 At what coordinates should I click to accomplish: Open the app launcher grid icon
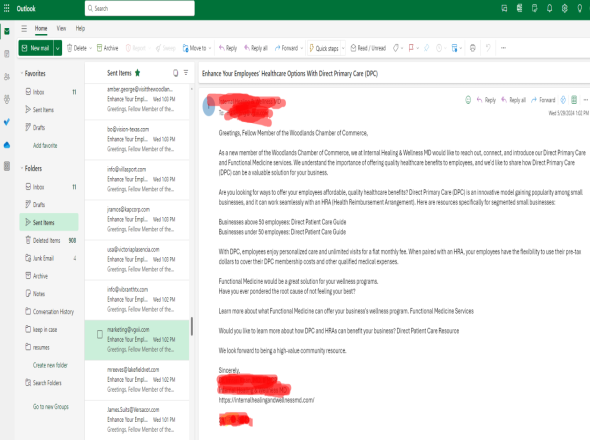[6, 8]
